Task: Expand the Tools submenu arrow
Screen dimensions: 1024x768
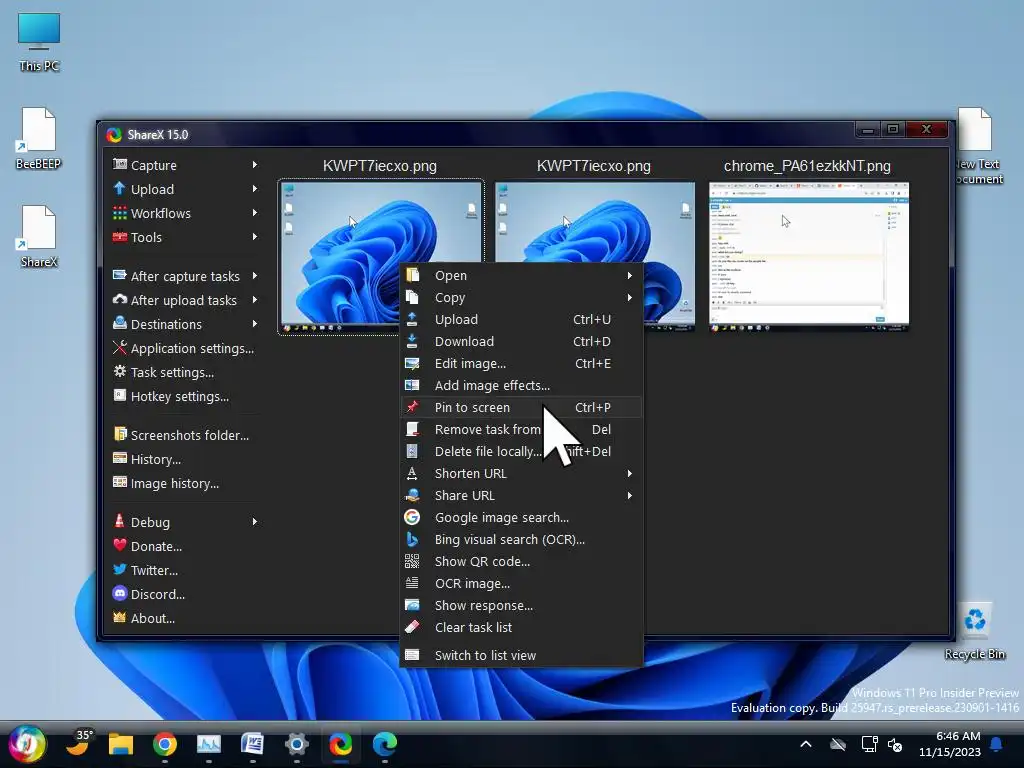Action: pos(255,237)
